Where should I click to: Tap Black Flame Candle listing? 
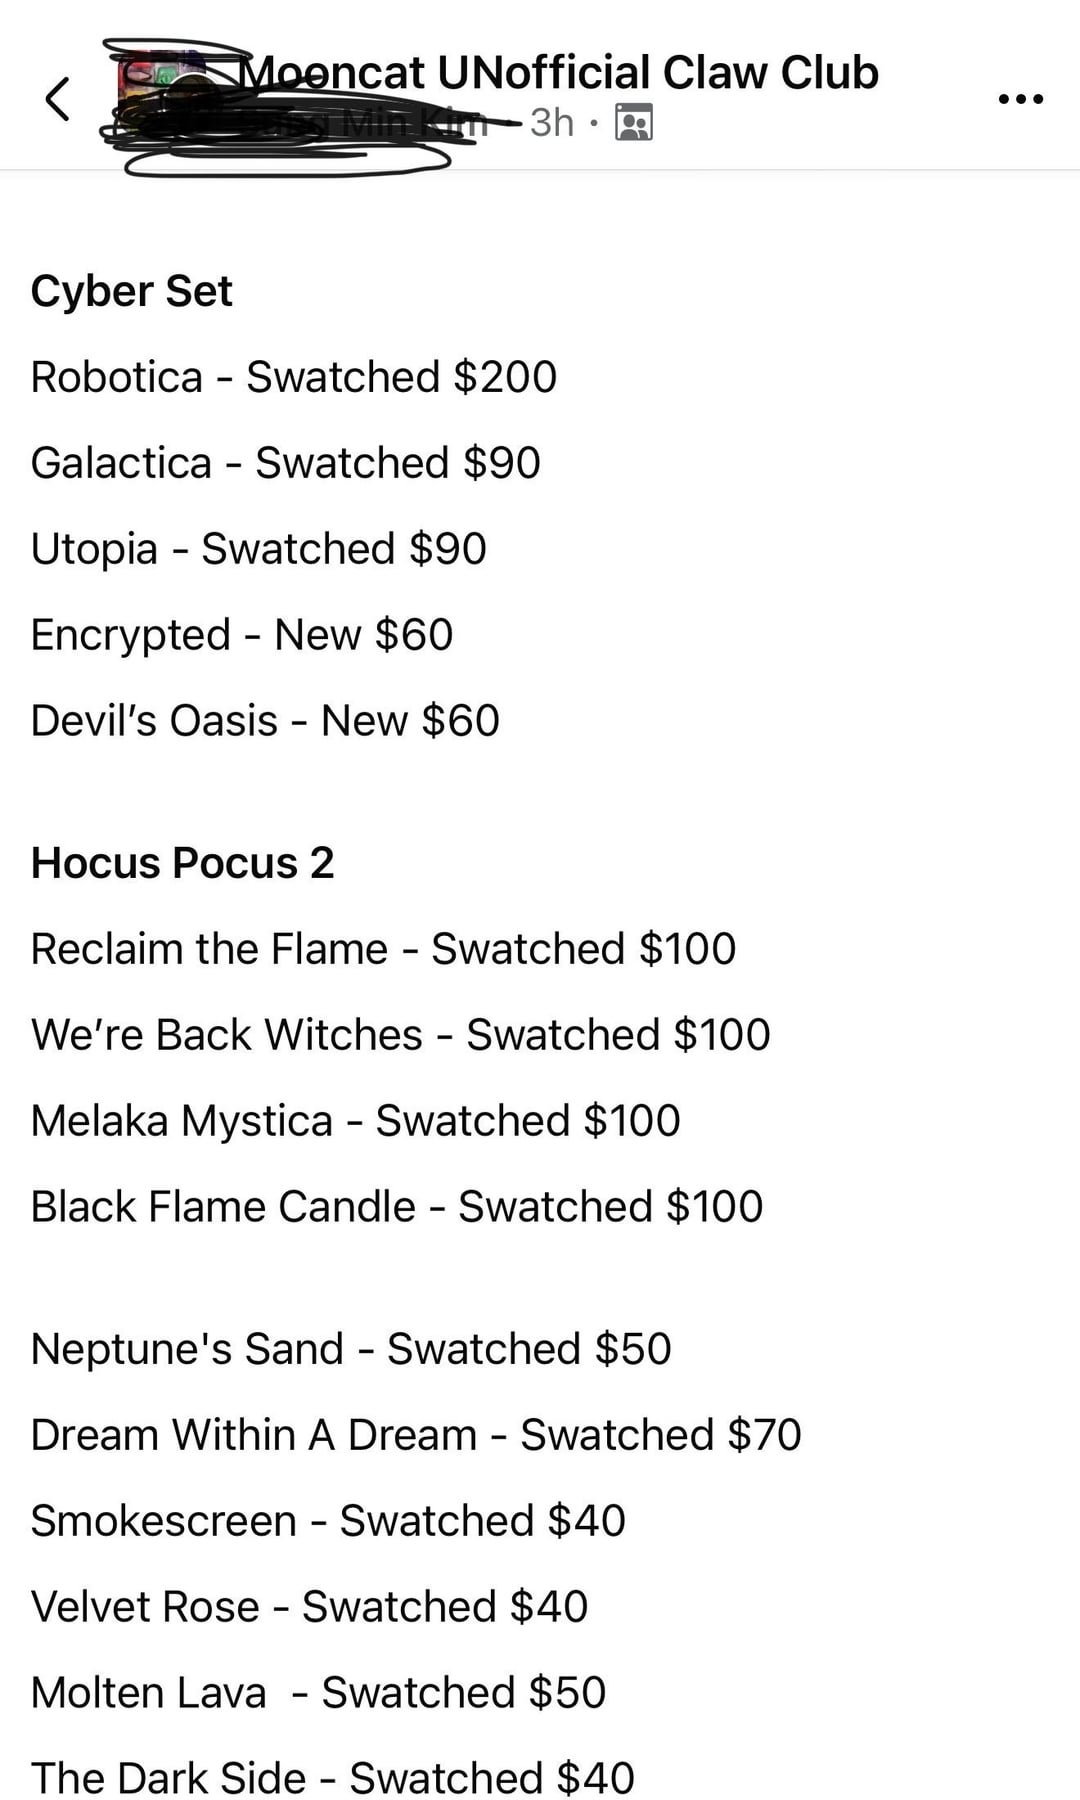point(397,1207)
